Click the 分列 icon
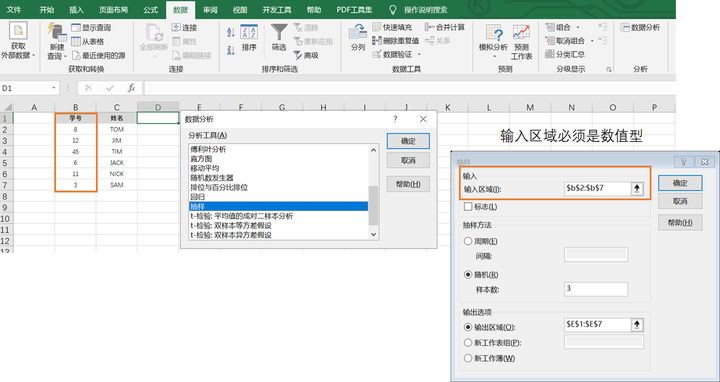 (358, 32)
